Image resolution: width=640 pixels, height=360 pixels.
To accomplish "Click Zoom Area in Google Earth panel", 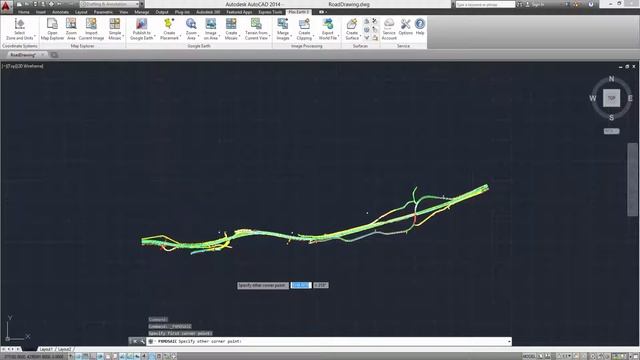I will pos(191,29).
